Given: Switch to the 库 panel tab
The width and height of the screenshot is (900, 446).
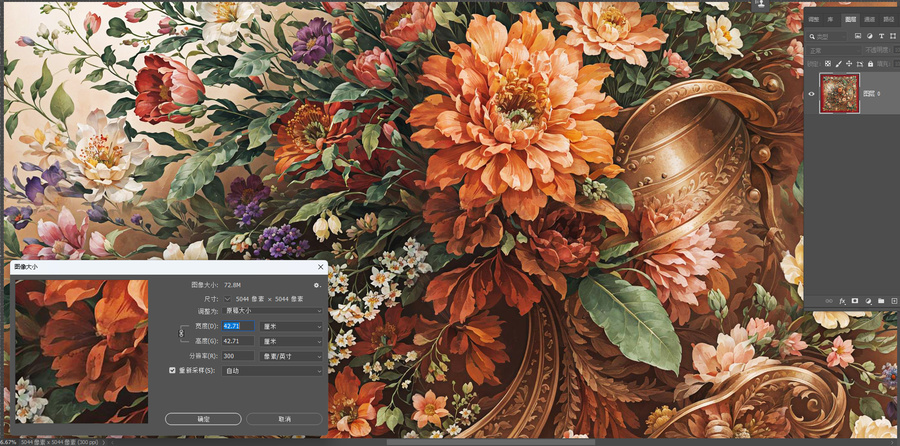Looking at the screenshot, I should 830,19.
